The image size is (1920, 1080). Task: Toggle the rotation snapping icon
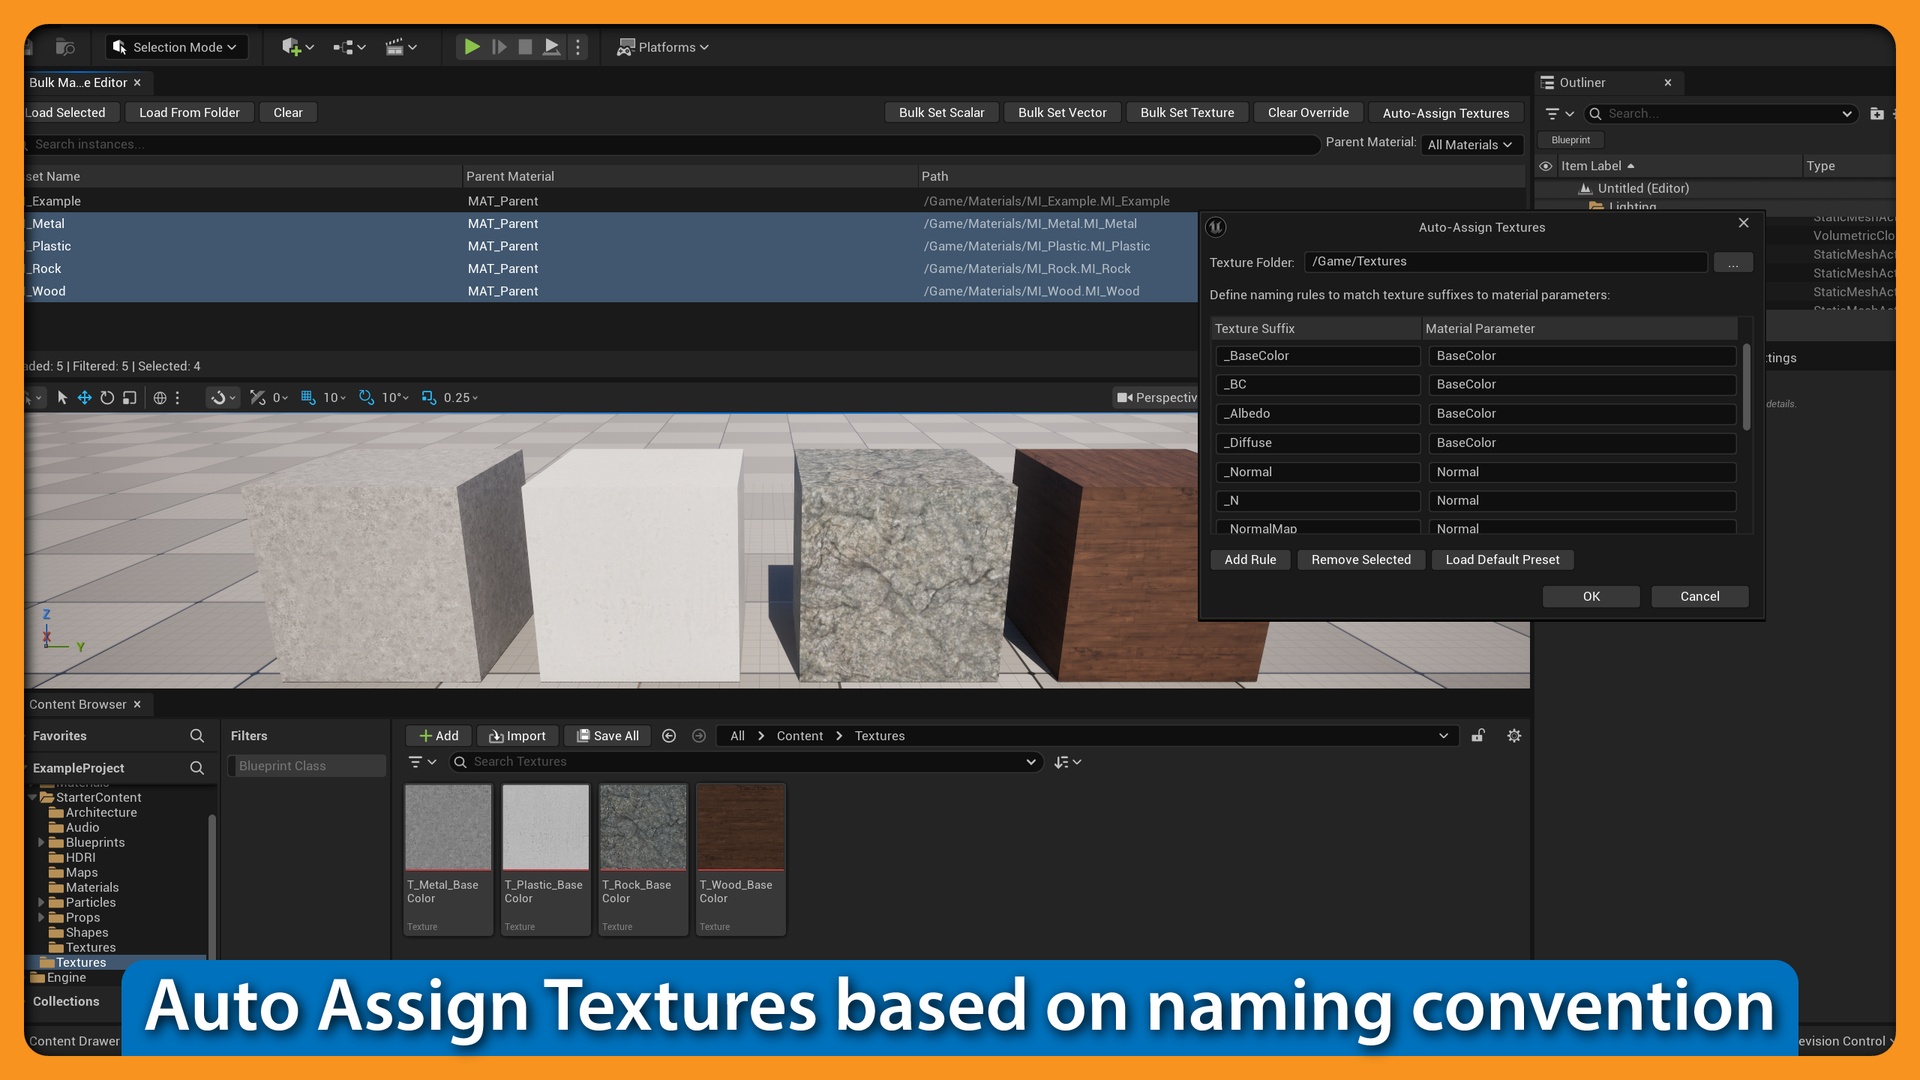[x=366, y=398]
